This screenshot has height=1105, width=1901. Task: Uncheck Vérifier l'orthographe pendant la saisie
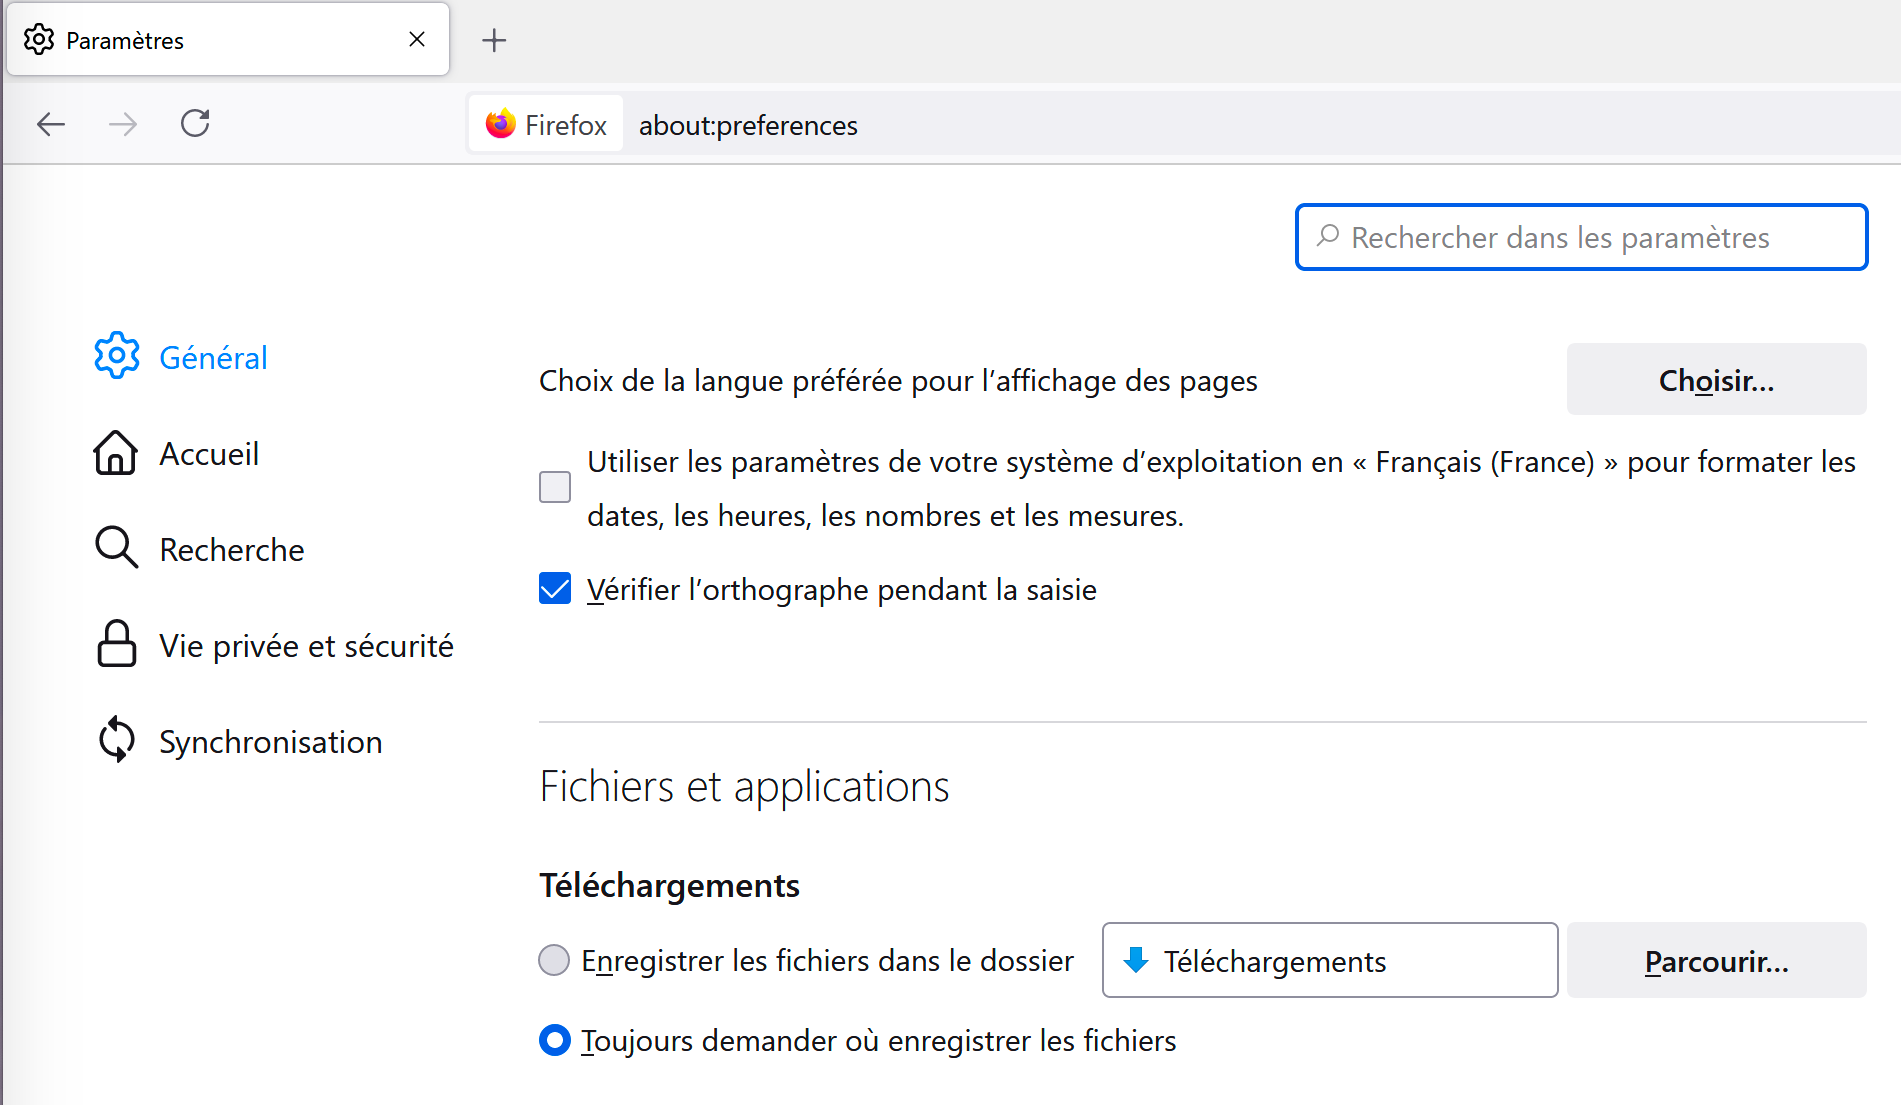click(x=555, y=588)
